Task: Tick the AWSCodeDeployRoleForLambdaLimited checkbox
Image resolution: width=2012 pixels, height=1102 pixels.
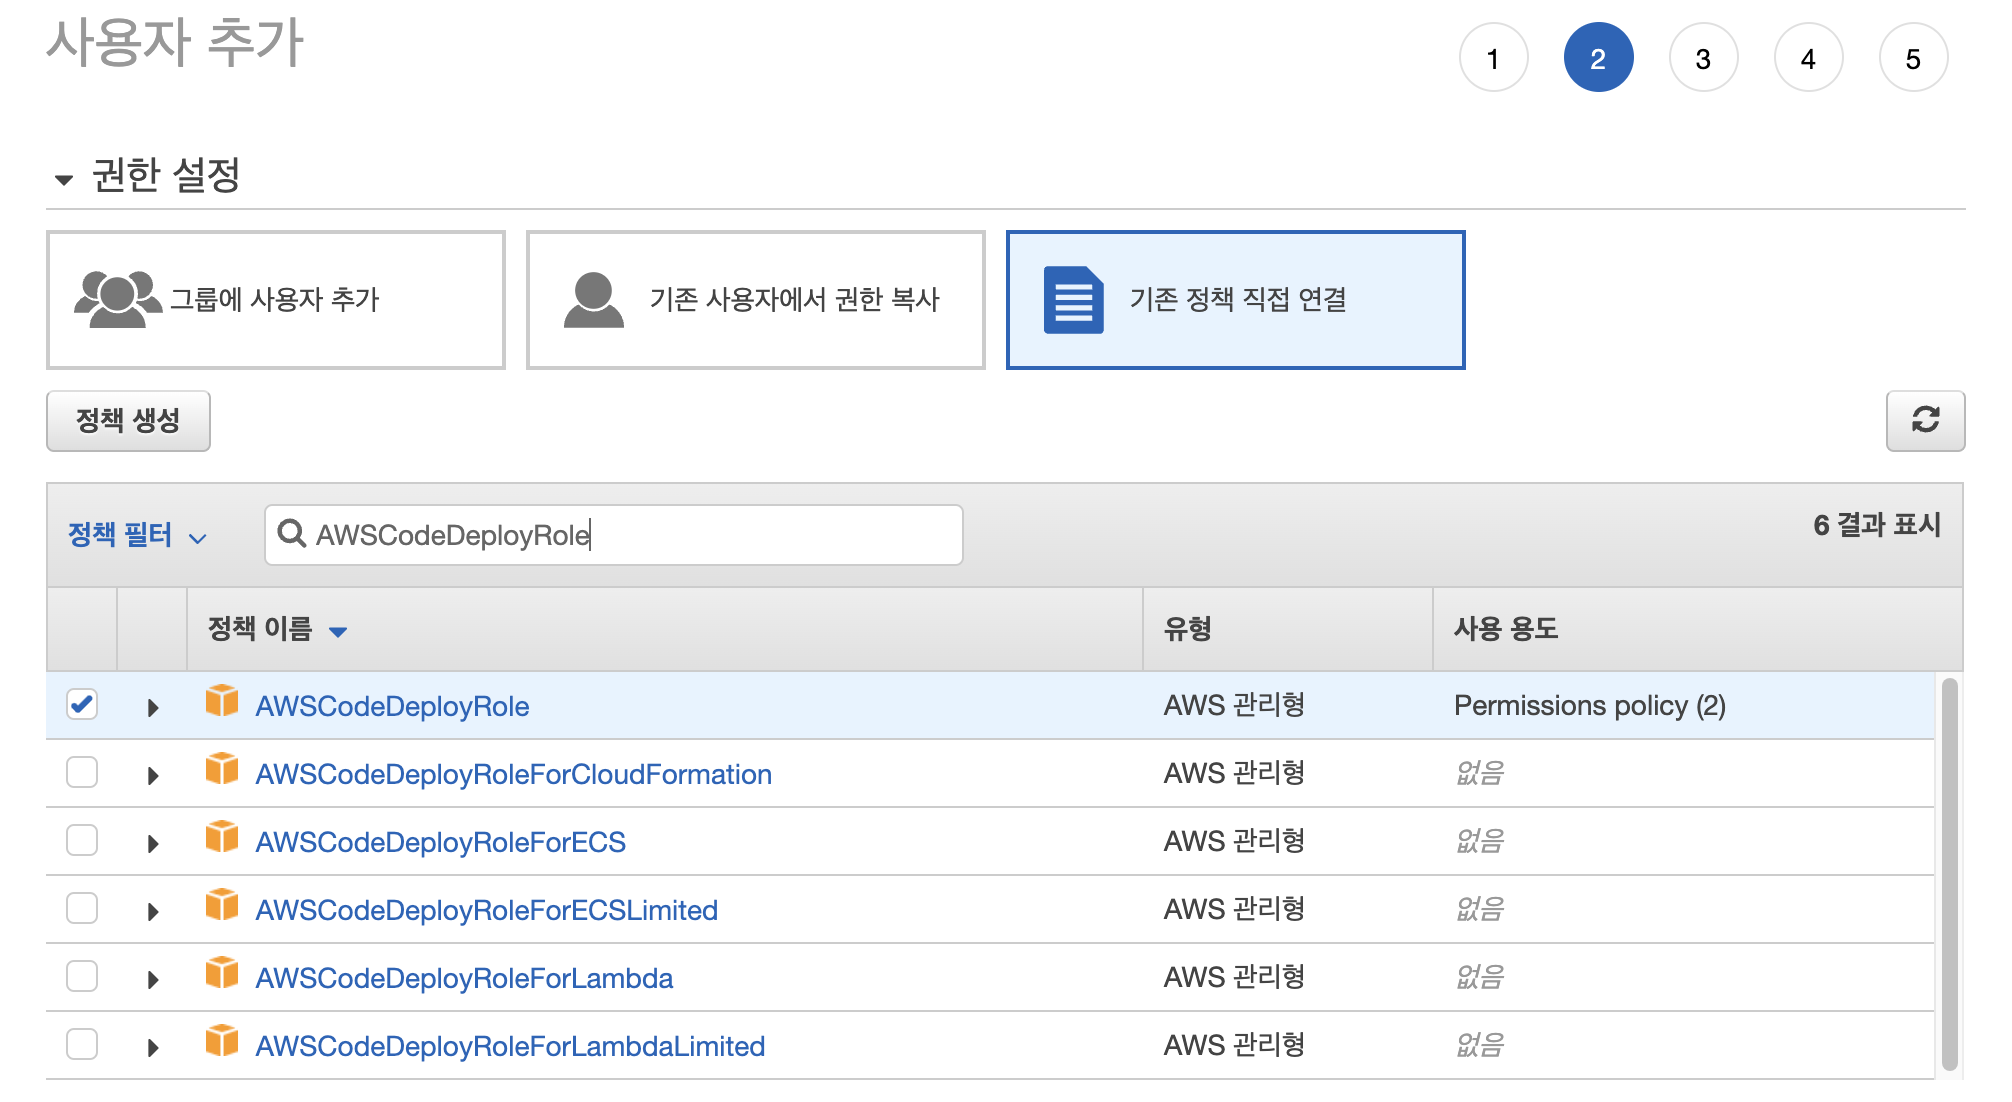Action: [82, 1045]
